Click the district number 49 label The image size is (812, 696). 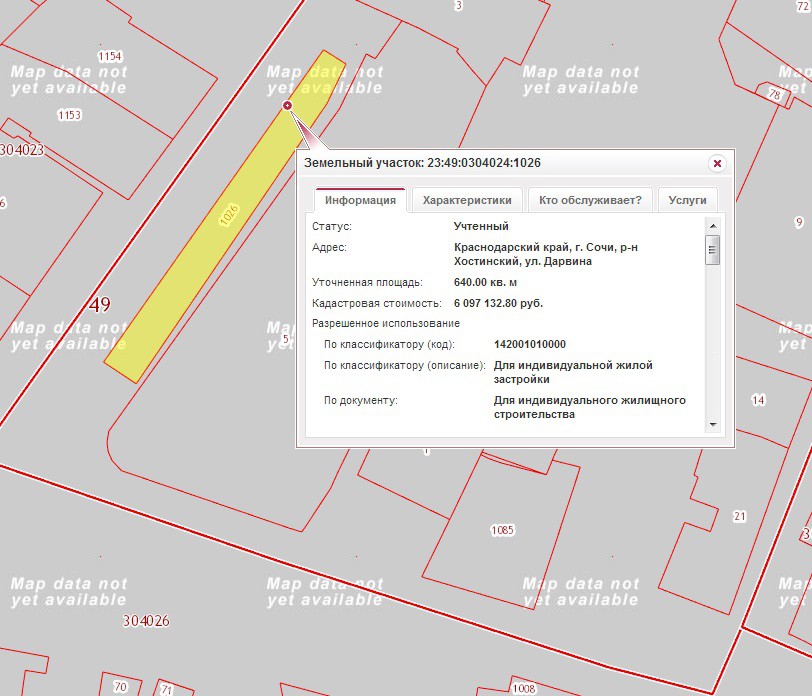(x=99, y=304)
